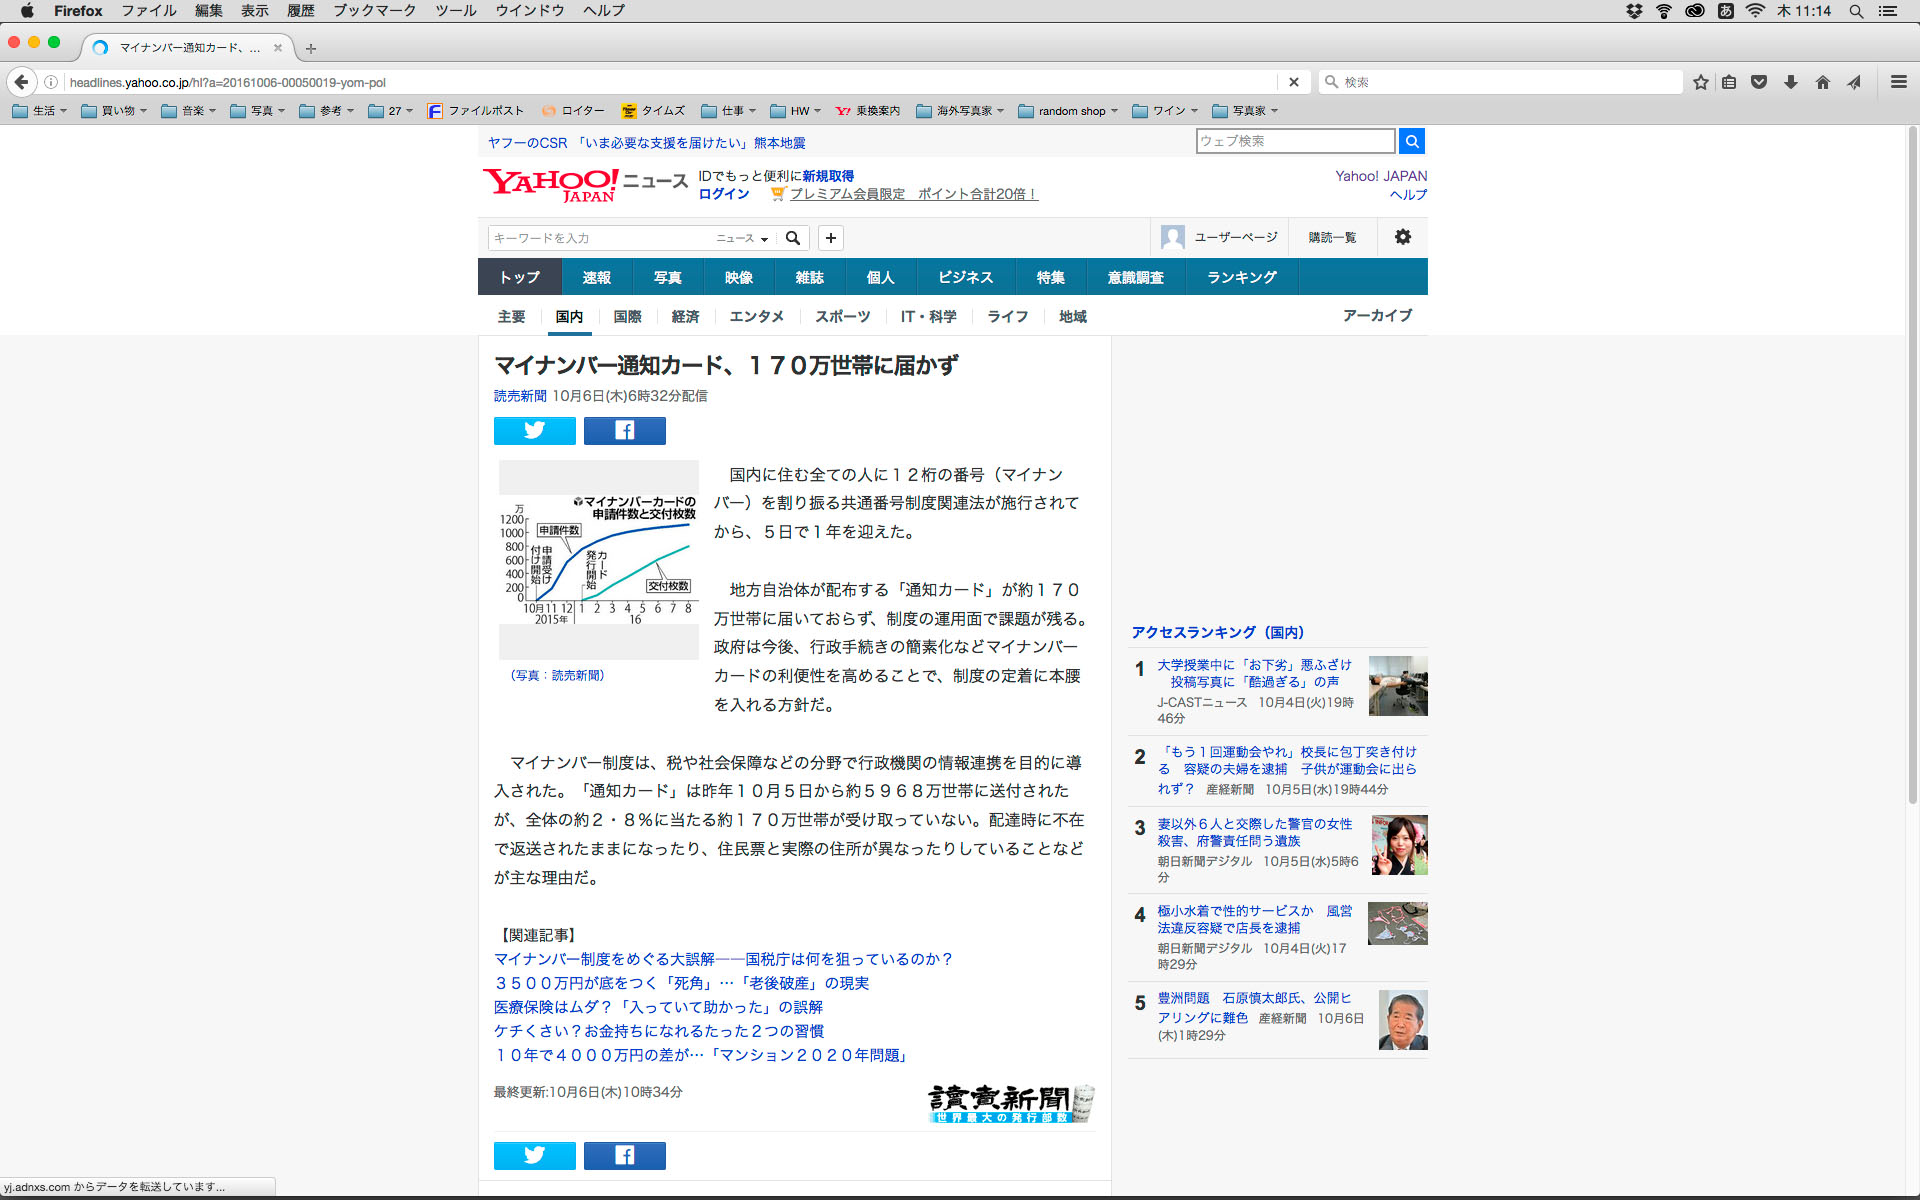Expand the ニュース search category dropdown

click(742, 238)
